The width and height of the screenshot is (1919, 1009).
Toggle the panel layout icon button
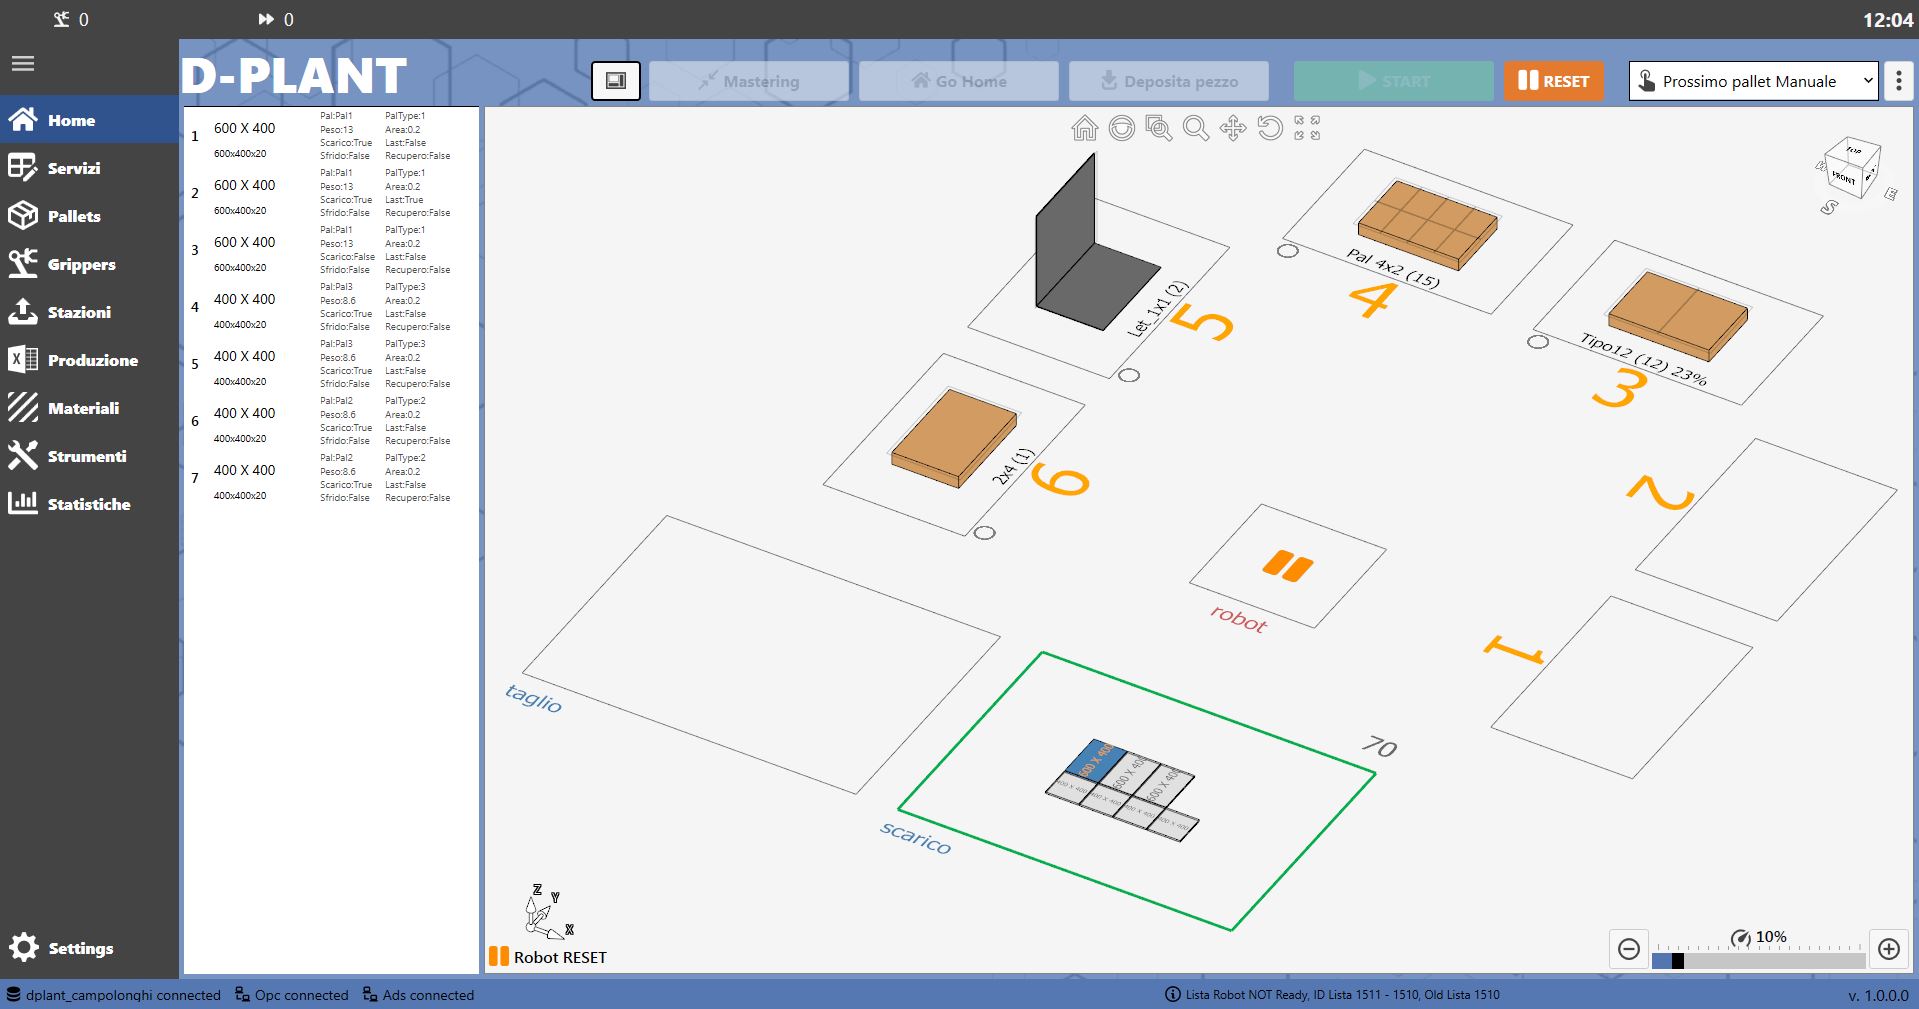pyautogui.click(x=616, y=81)
